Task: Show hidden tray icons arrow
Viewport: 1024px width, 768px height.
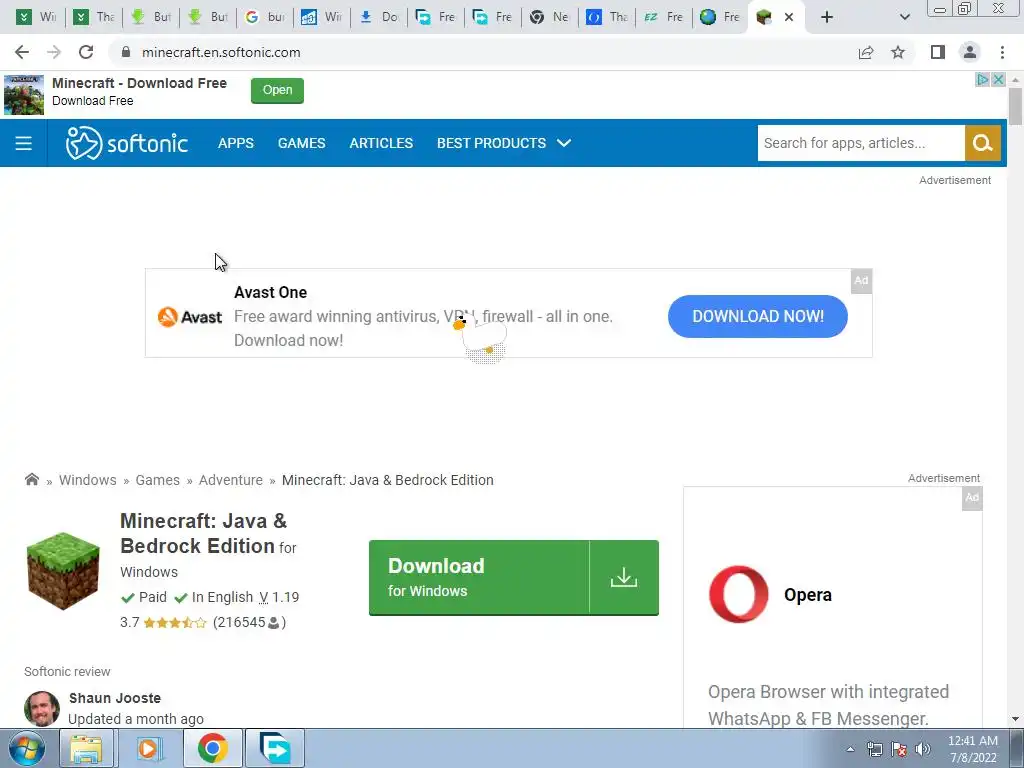Action: coord(850,749)
